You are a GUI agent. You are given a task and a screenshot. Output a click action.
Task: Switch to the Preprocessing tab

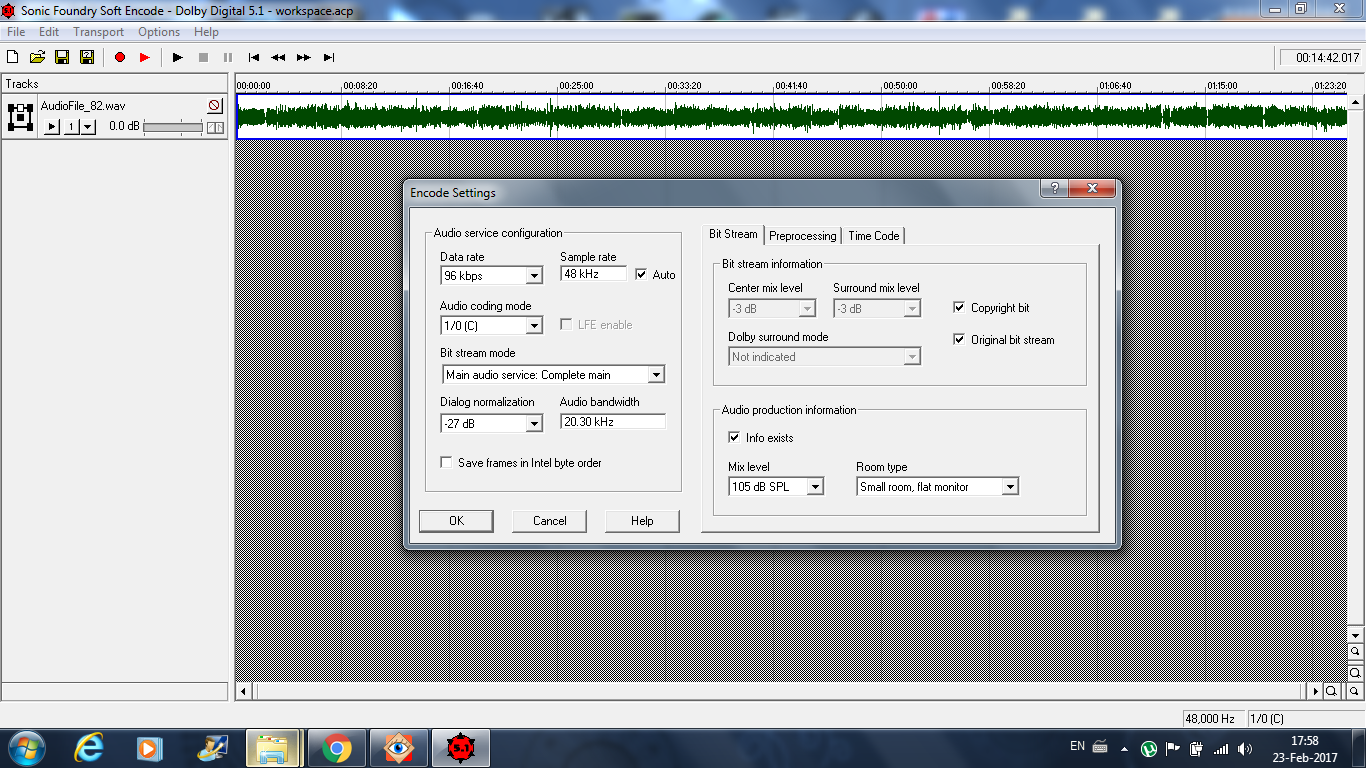[802, 236]
